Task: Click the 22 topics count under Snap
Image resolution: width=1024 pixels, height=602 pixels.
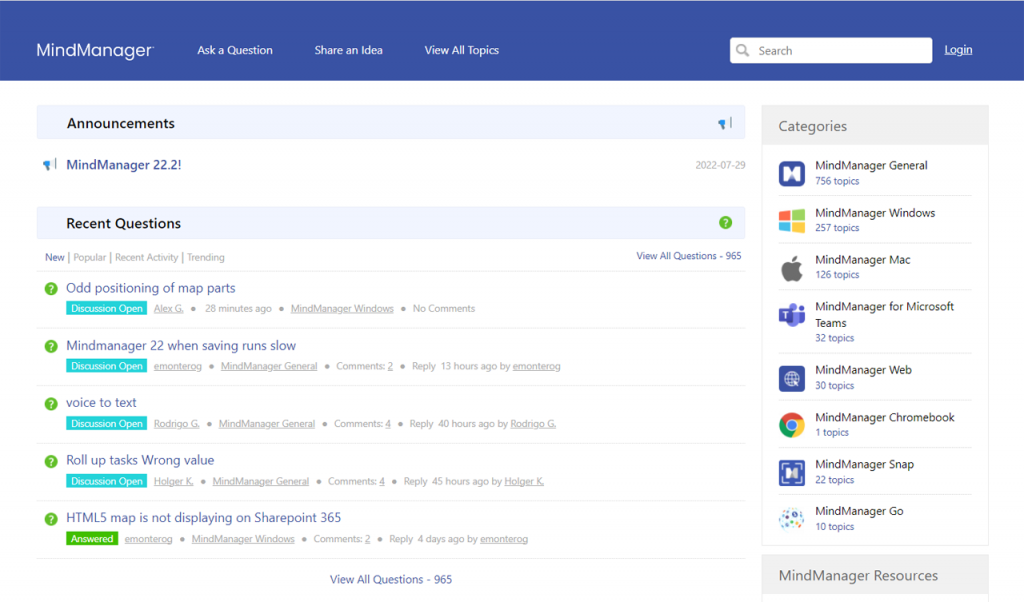Action: [x=835, y=480]
